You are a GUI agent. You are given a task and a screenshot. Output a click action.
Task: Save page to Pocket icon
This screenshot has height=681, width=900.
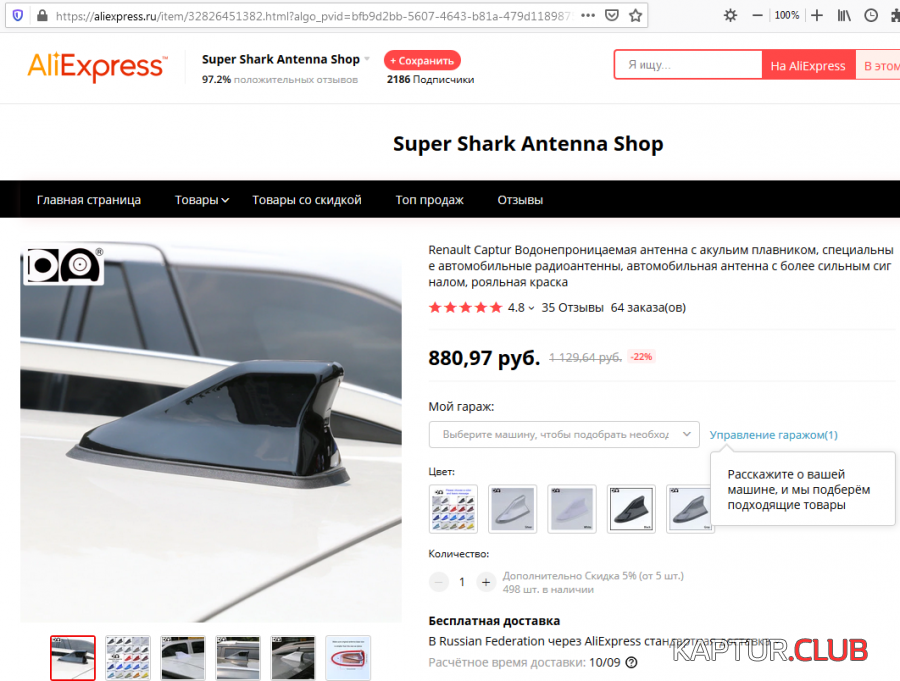click(612, 16)
